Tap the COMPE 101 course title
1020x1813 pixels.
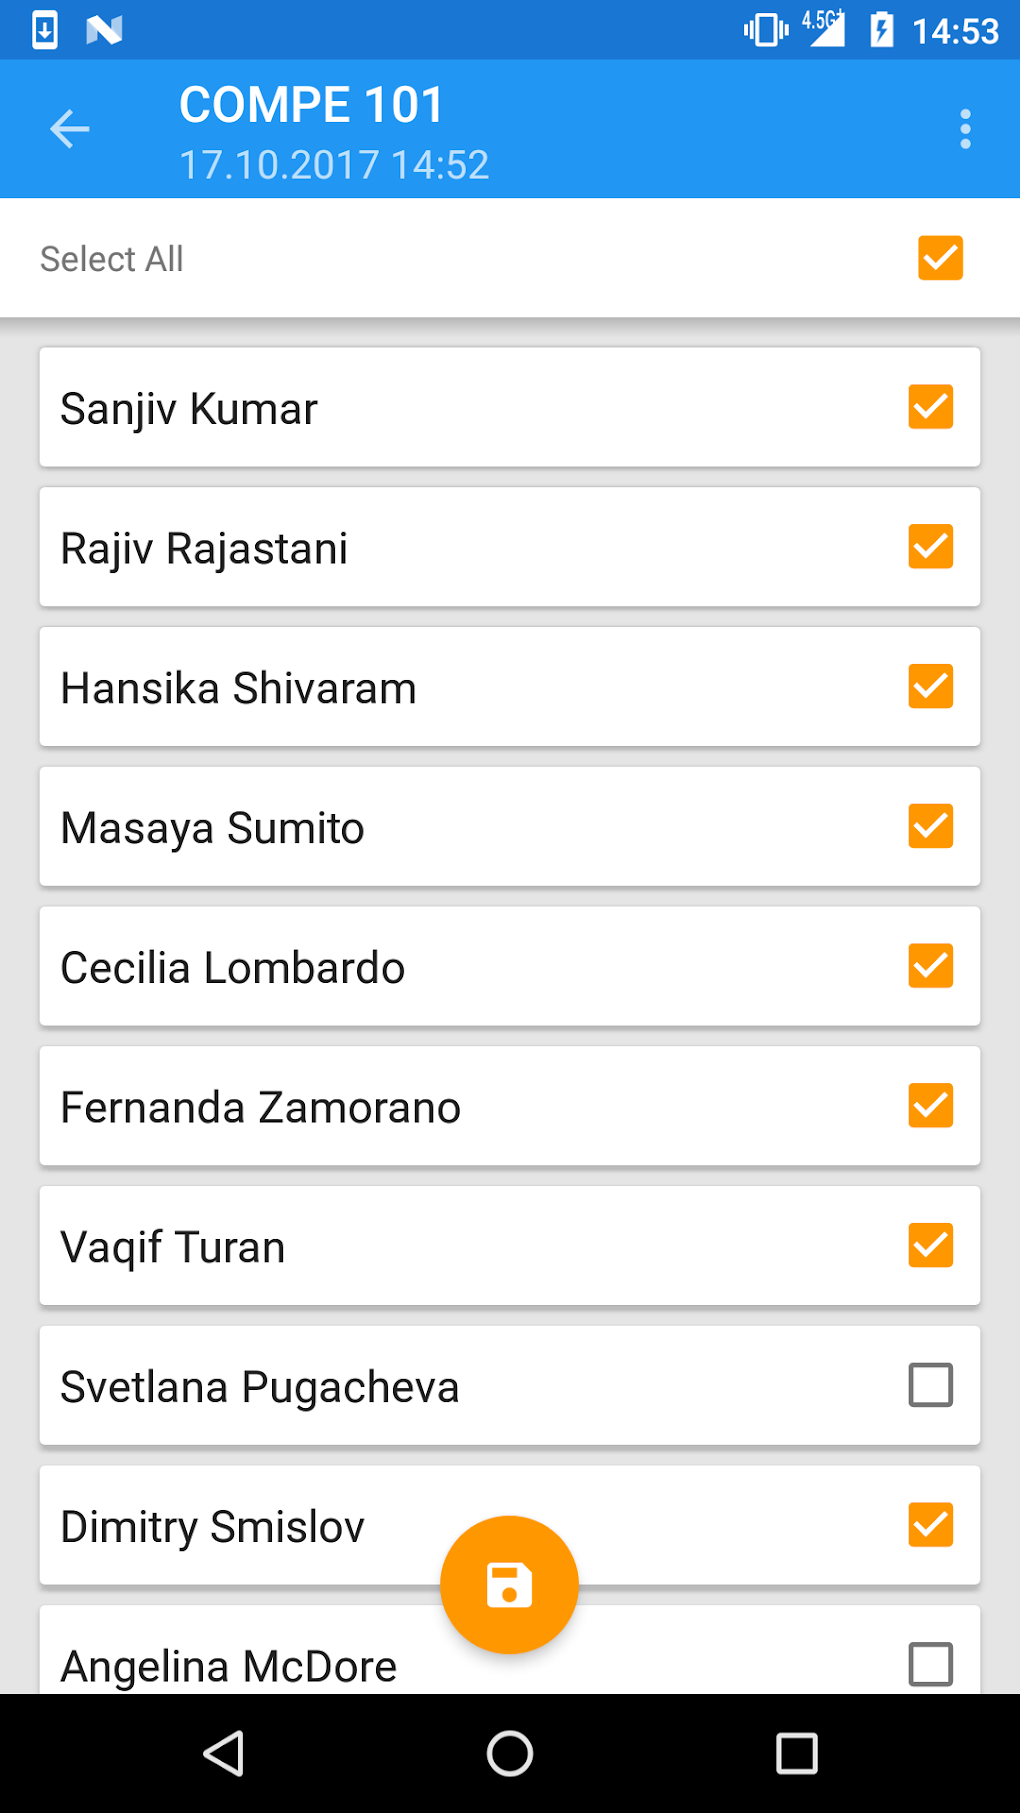311,105
